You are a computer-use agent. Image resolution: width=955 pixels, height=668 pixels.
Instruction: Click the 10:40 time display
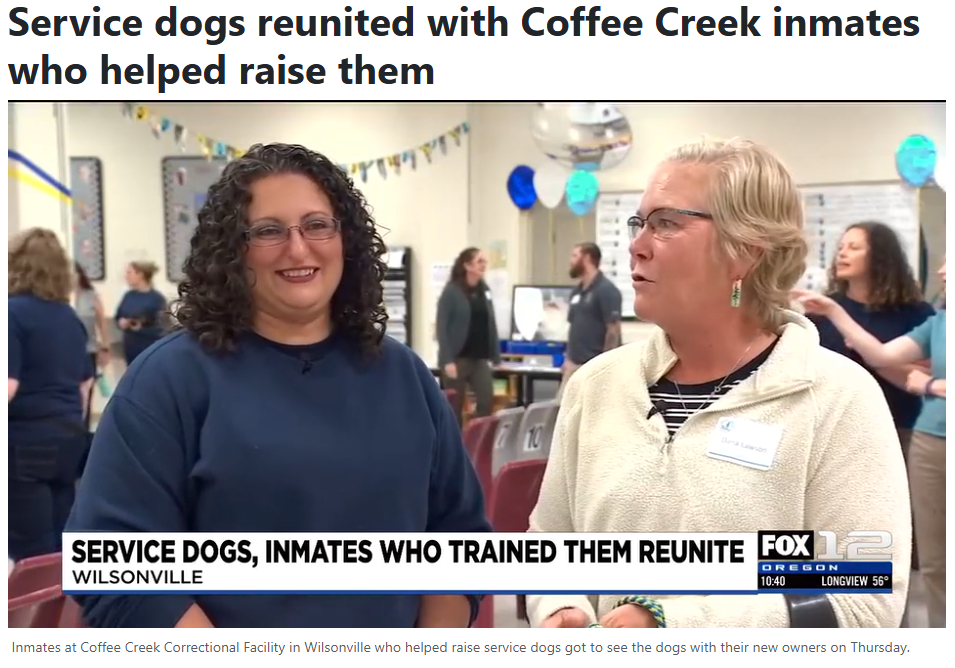tap(773, 581)
